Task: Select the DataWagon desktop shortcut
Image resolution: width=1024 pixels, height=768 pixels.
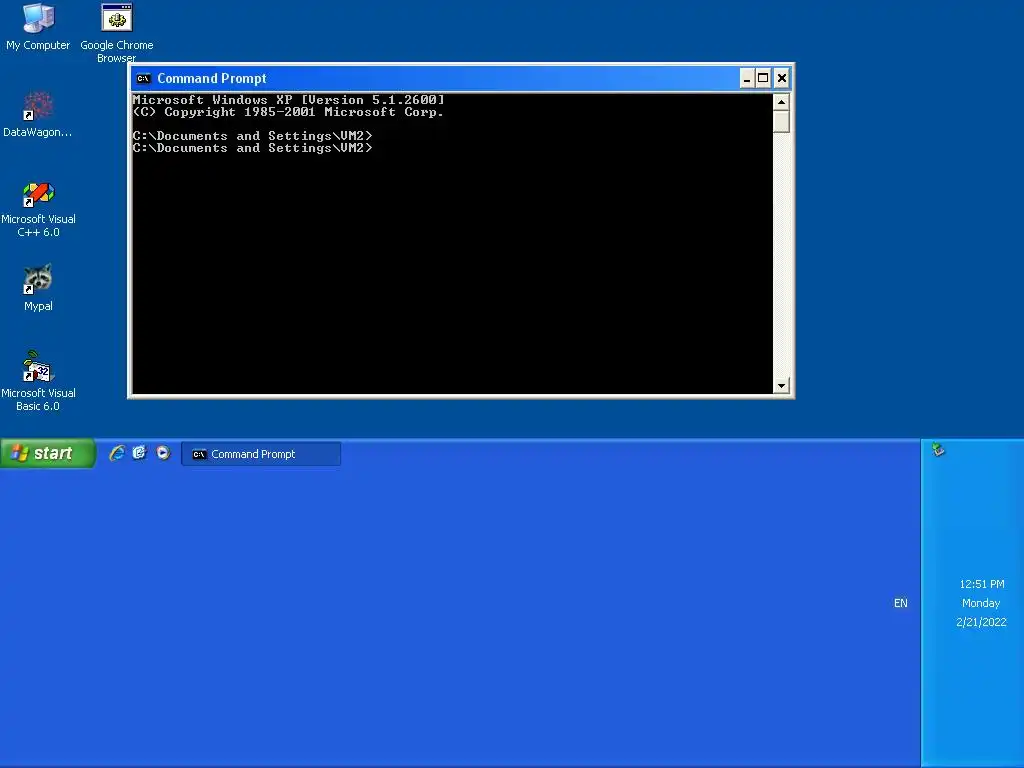Action: coord(38,114)
